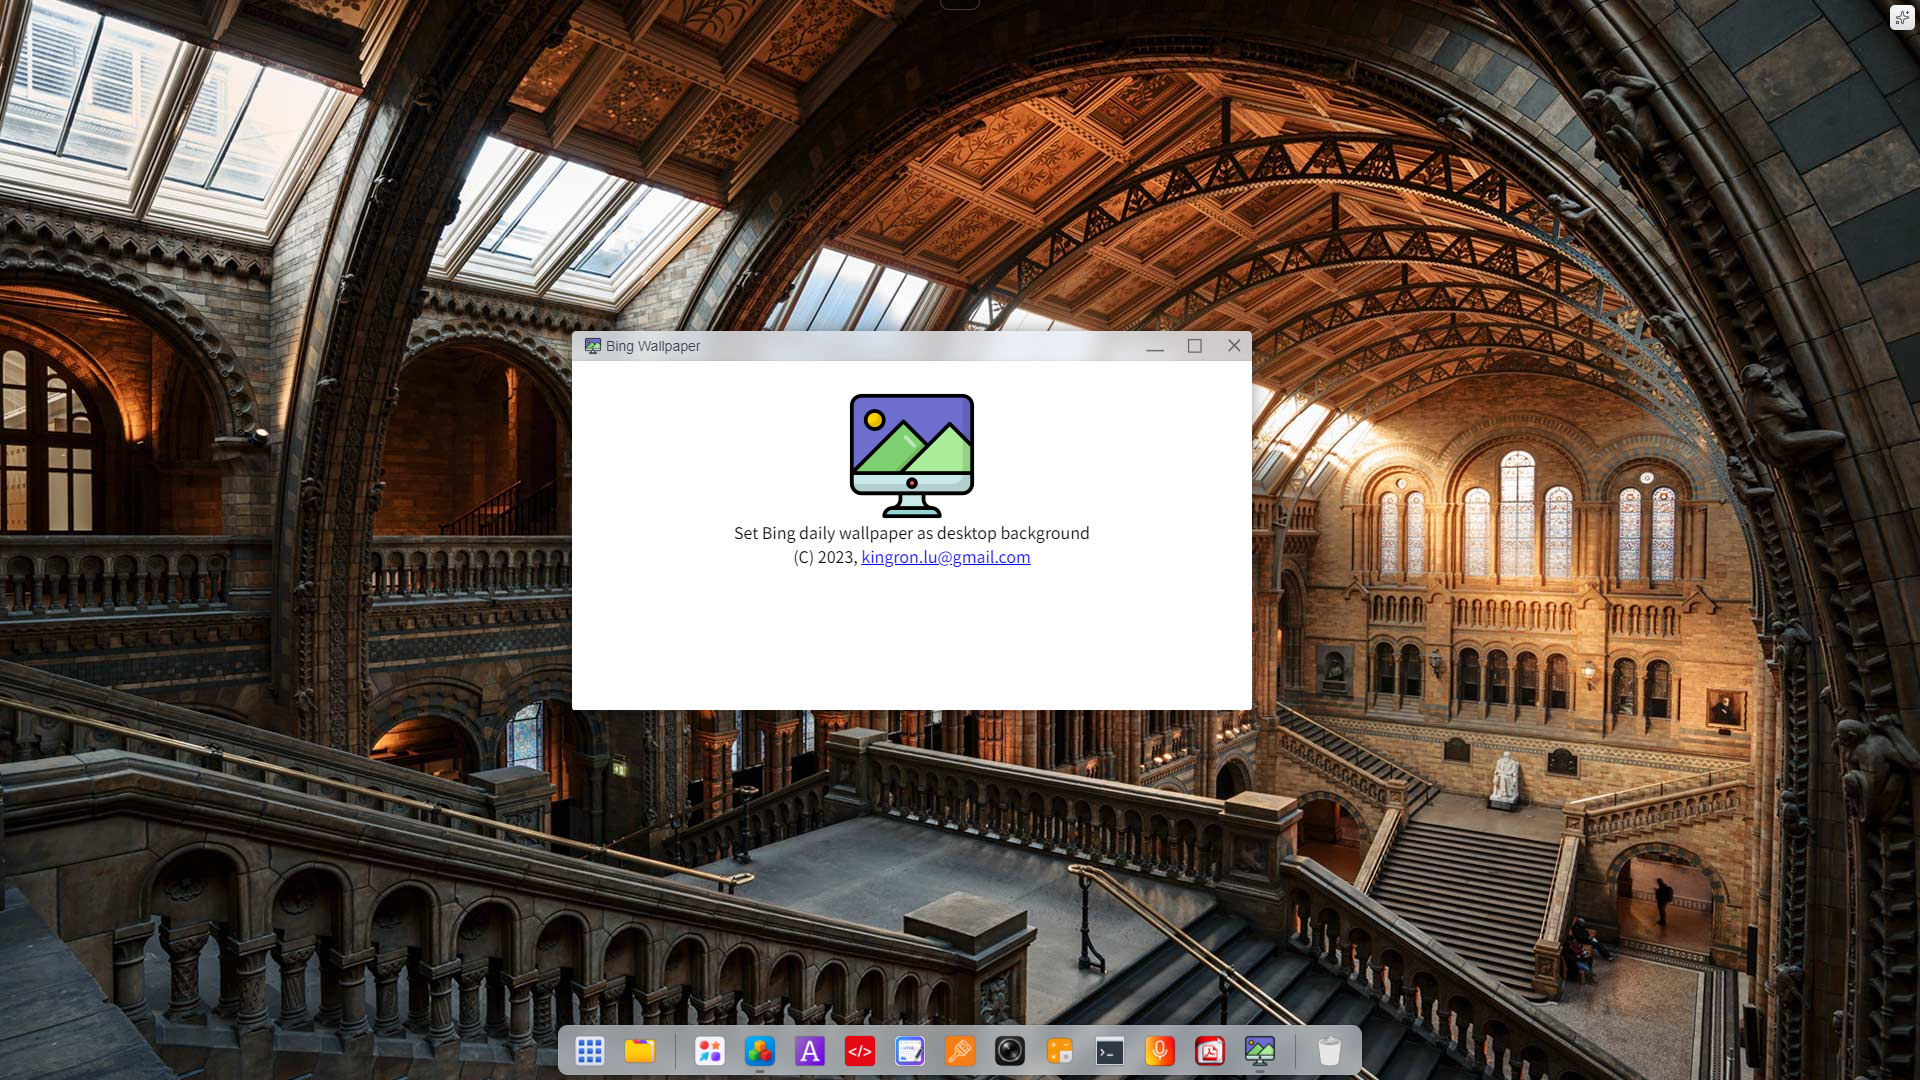Click the '(C) 2023,' copyright text

pyautogui.click(x=825, y=557)
